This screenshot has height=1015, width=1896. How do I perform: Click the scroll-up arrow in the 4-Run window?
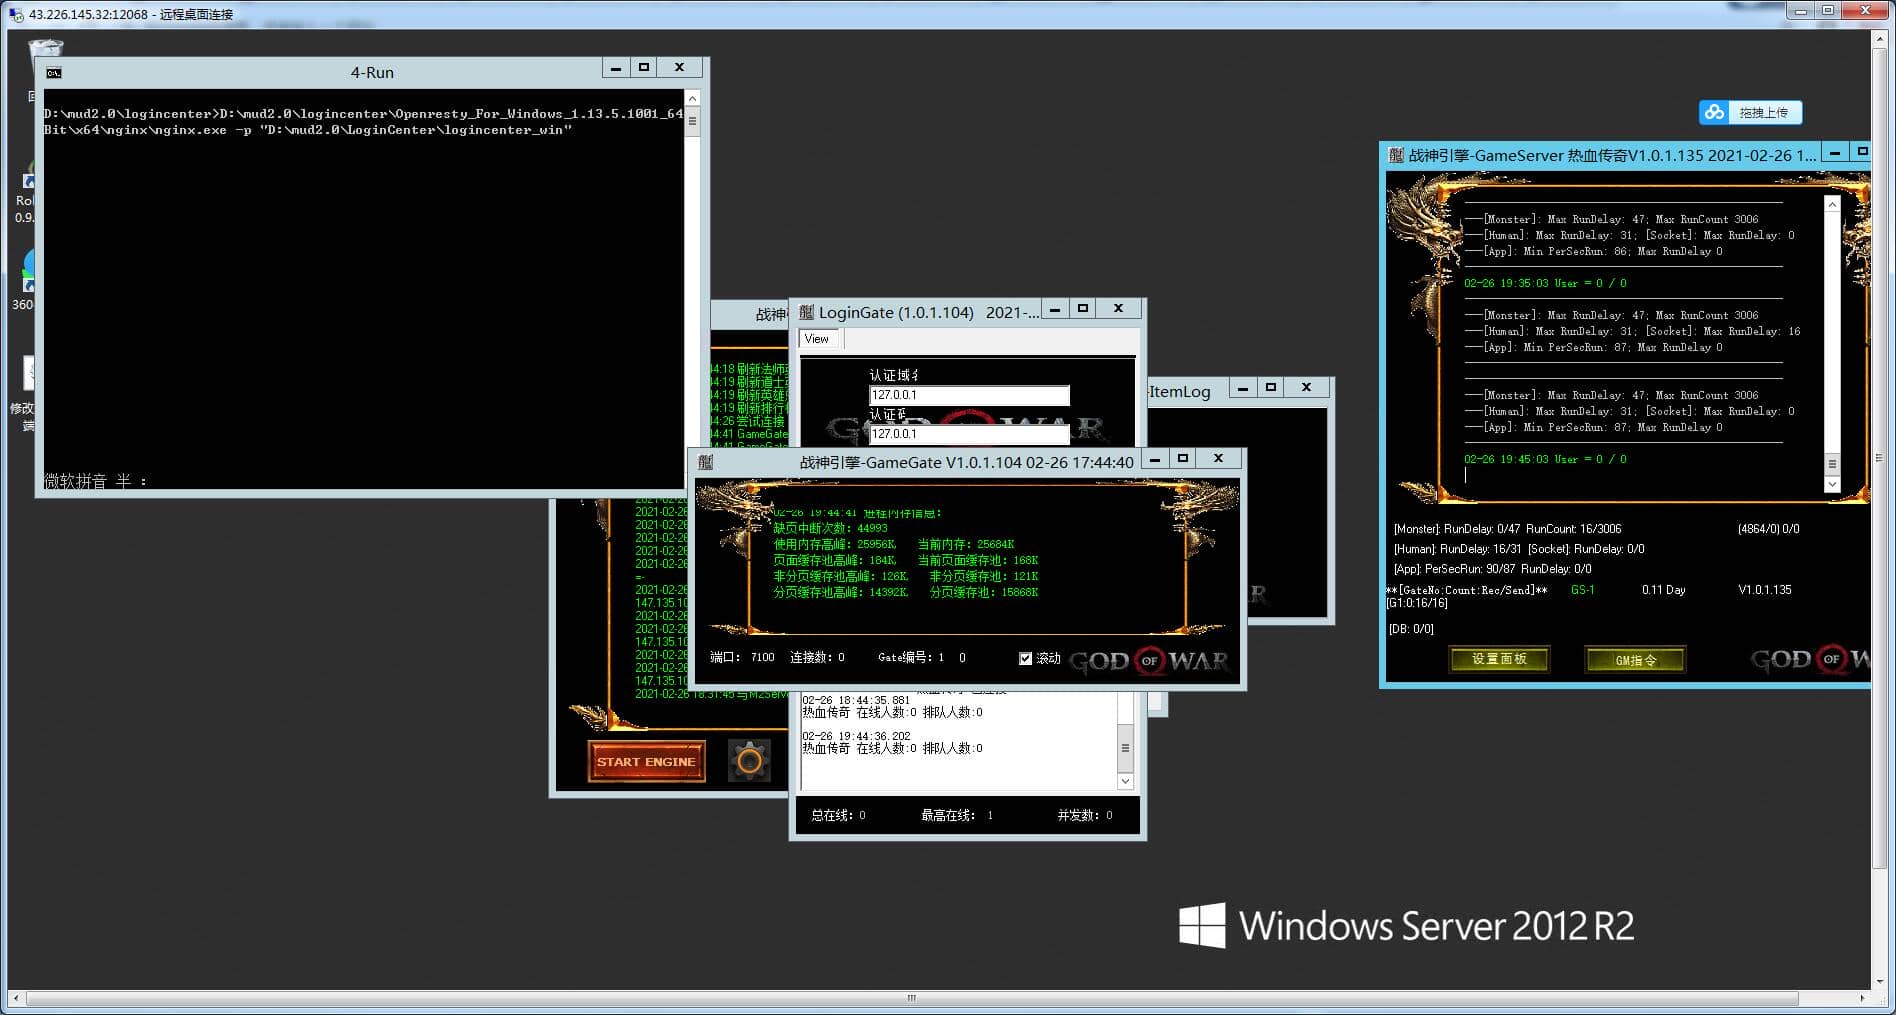click(692, 98)
